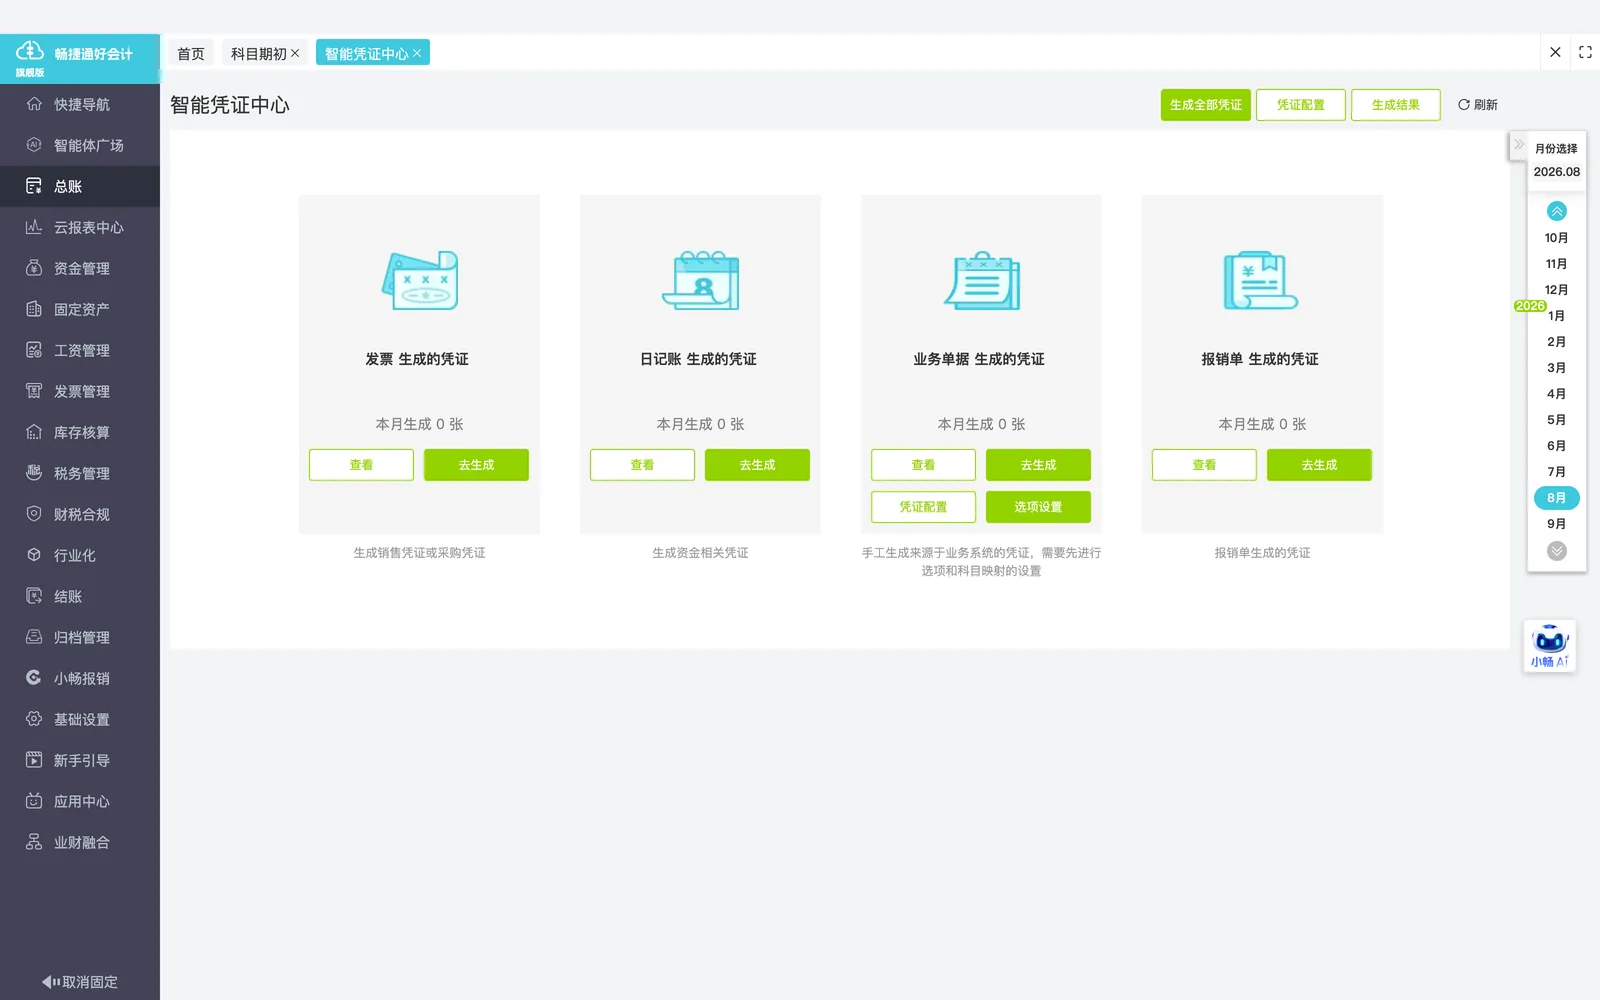Open 快捷导航 home icon in sidebar
Image resolution: width=1600 pixels, height=1000 pixels.
point(34,104)
